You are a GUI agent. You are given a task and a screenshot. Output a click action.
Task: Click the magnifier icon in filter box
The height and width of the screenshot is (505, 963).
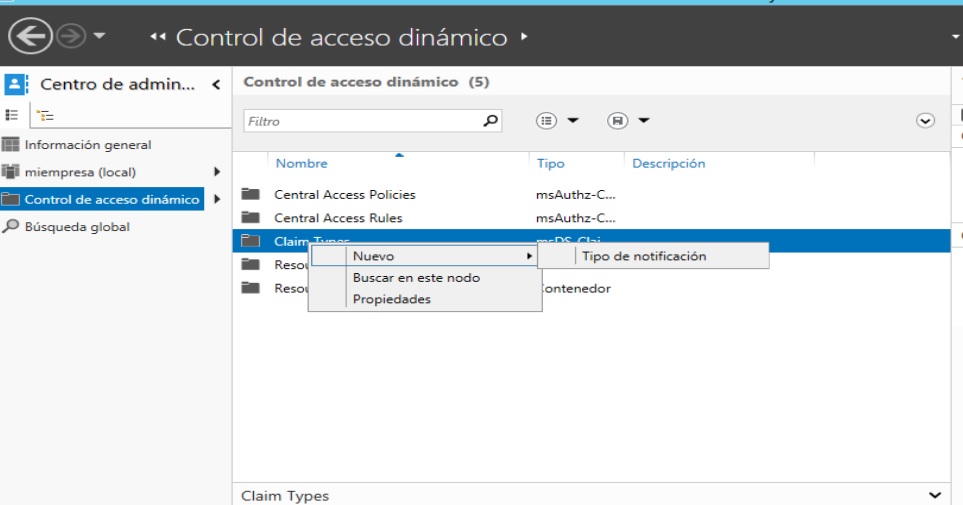[x=490, y=121]
